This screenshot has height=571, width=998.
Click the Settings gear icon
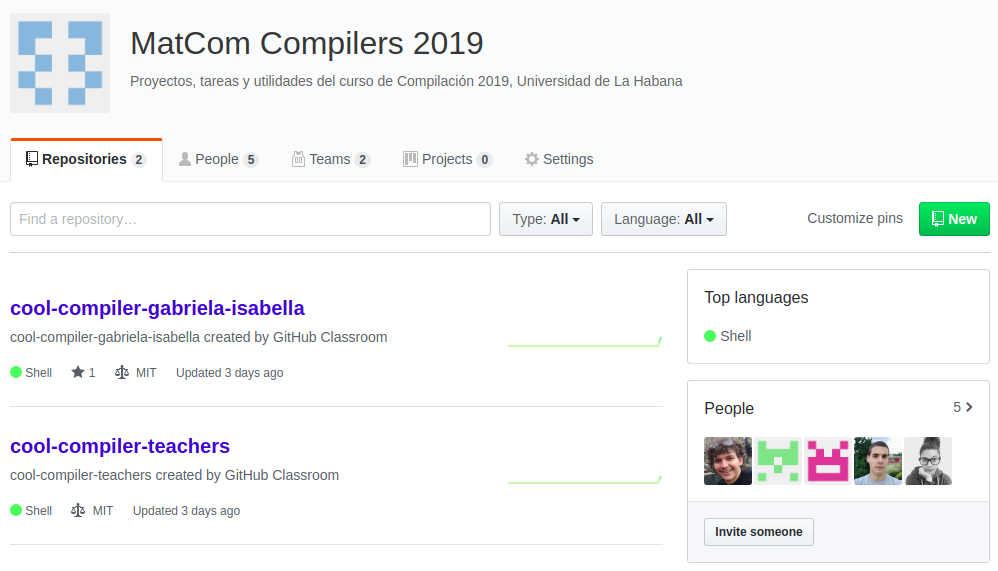click(531, 159)
